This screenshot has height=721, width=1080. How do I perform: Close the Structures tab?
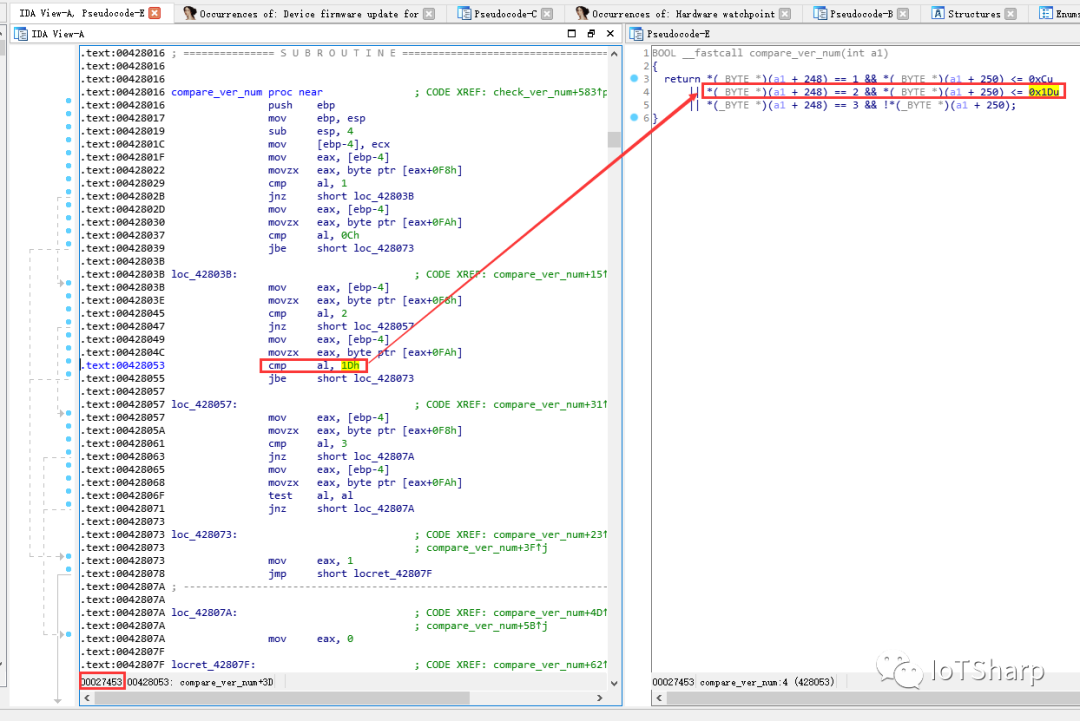point(1011,14)
